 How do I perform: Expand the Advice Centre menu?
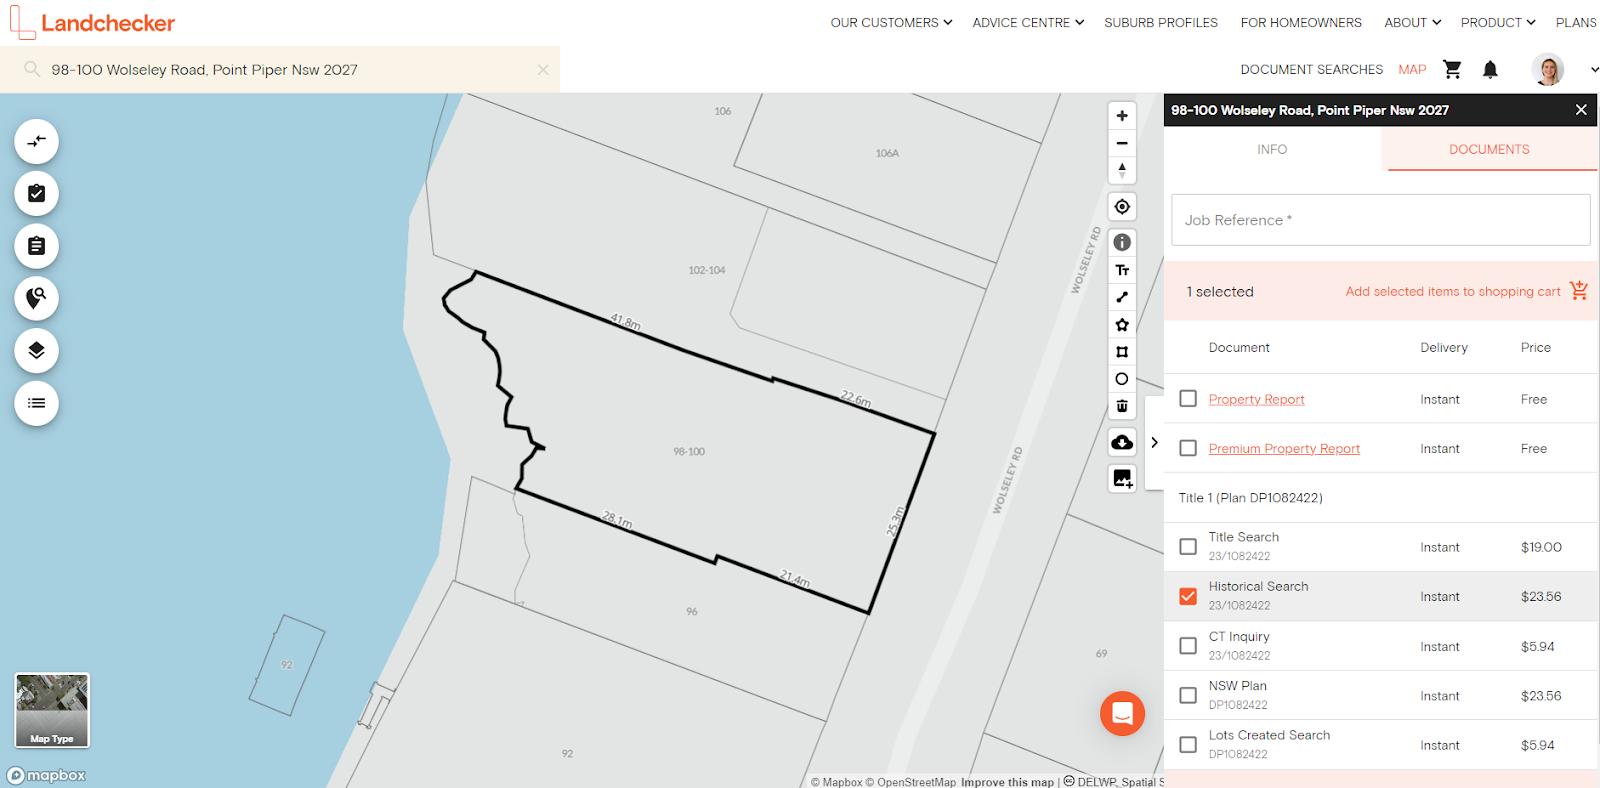pyautogui.click(x=1028, y=22)
